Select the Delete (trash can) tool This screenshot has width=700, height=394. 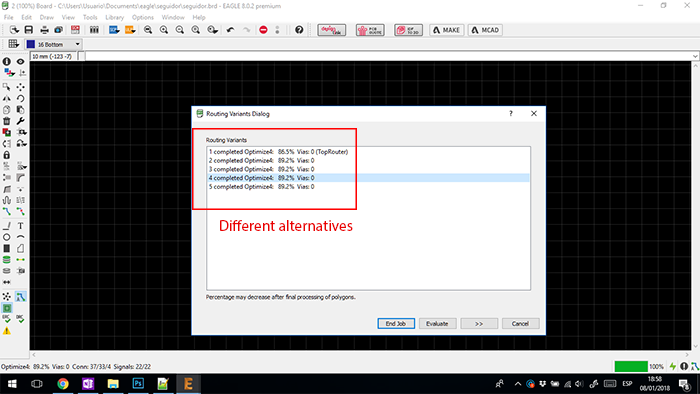point(7,121)
